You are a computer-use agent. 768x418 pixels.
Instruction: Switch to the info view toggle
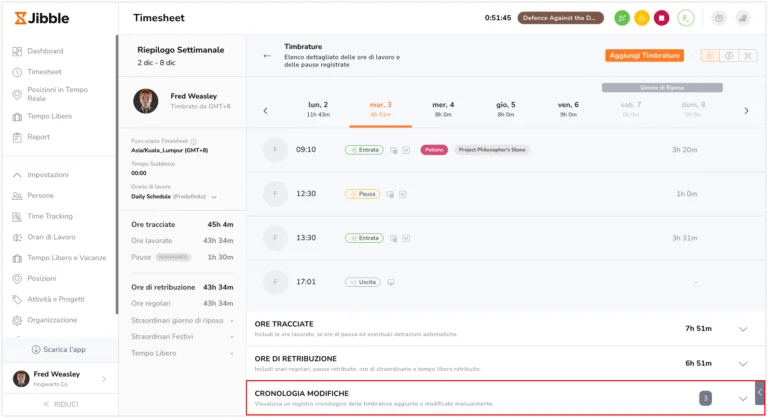coord(729,56)
